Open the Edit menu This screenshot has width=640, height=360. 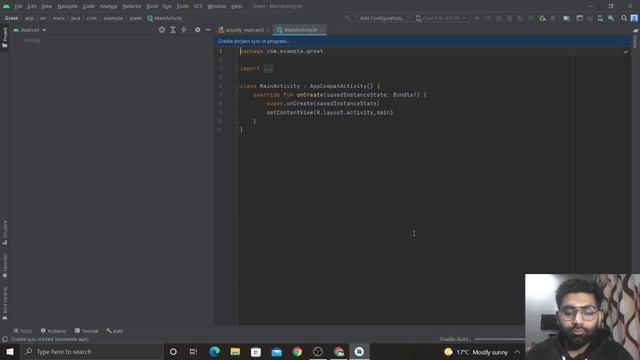click(x=32, y=6)
